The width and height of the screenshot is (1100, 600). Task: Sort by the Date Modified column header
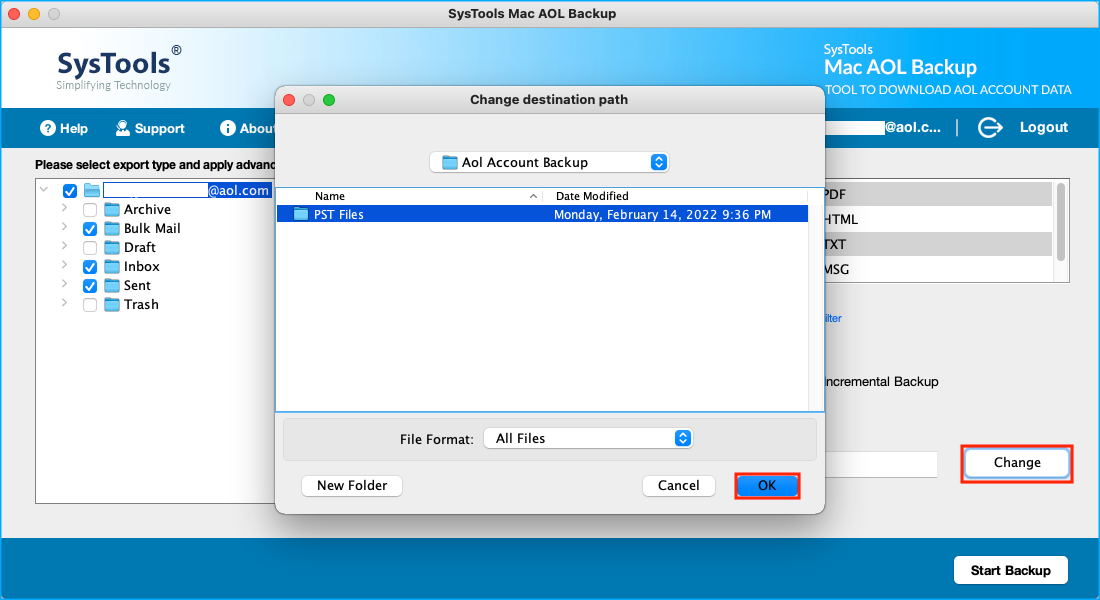[x=675, y=196]
